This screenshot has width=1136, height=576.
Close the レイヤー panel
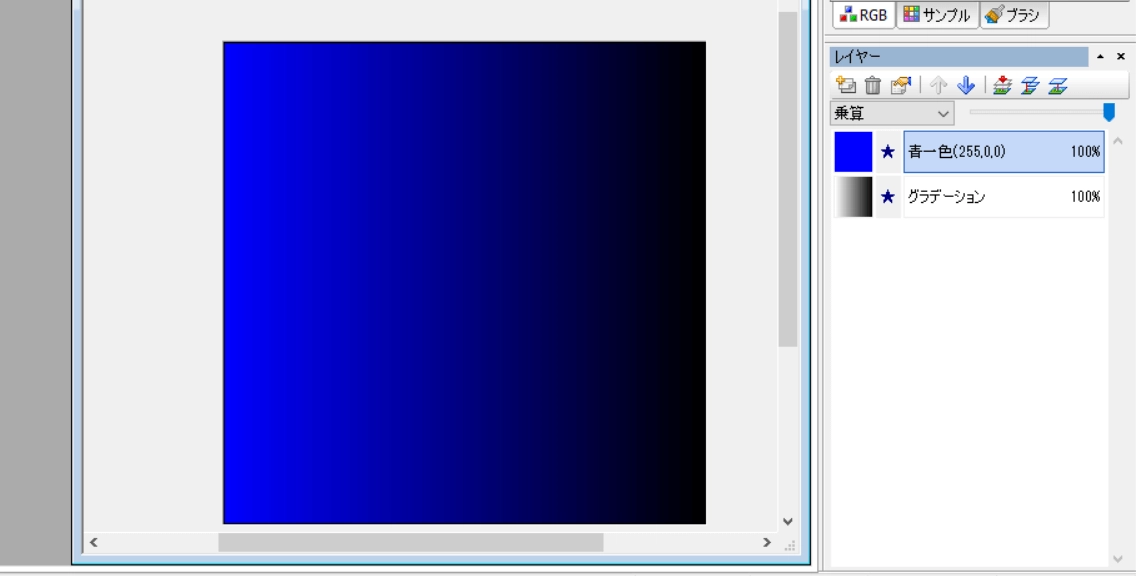point(1120,57)
